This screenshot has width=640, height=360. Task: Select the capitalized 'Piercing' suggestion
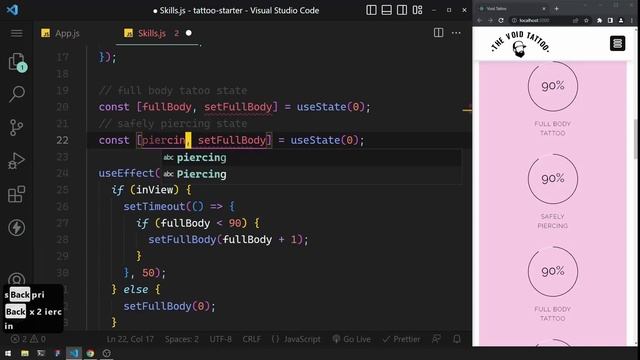[312, 174]
